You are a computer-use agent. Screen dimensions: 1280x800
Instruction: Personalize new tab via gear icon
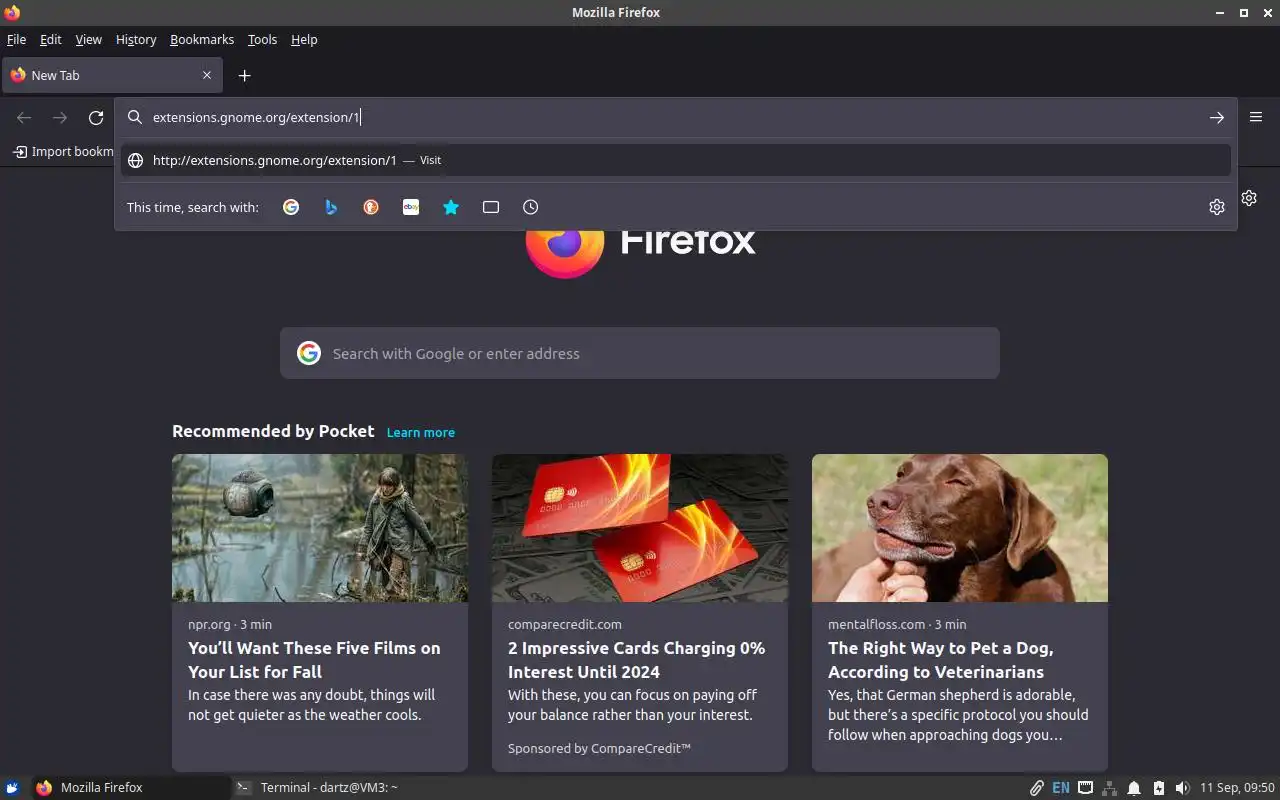pos(1249,198)
